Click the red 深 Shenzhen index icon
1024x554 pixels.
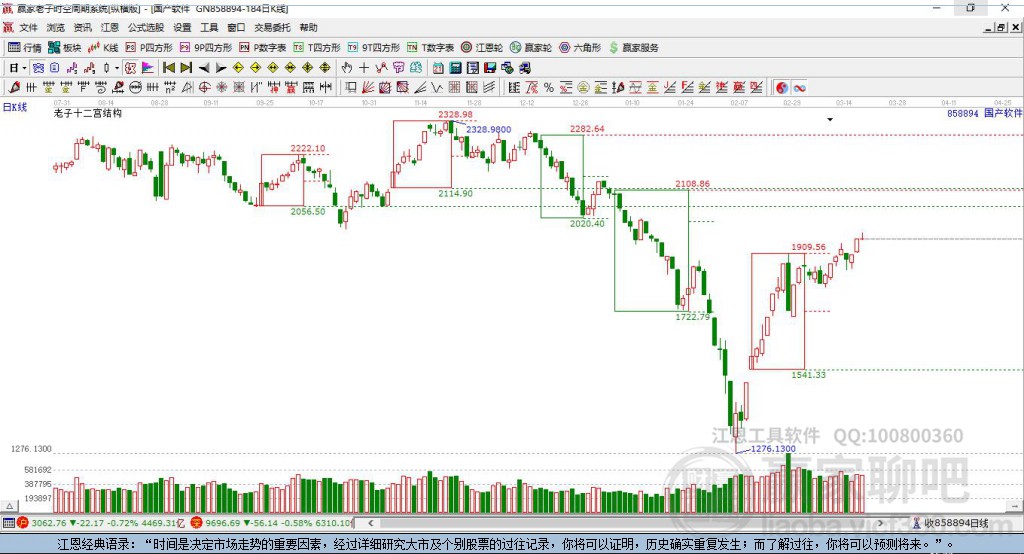pyautogui.click(x=197, y=523)
